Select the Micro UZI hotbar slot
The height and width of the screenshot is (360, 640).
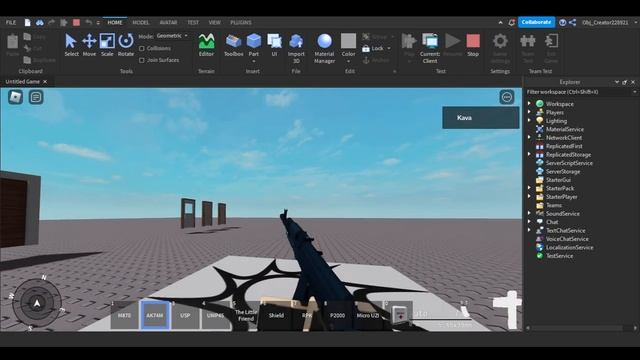[x=368, y=315]
